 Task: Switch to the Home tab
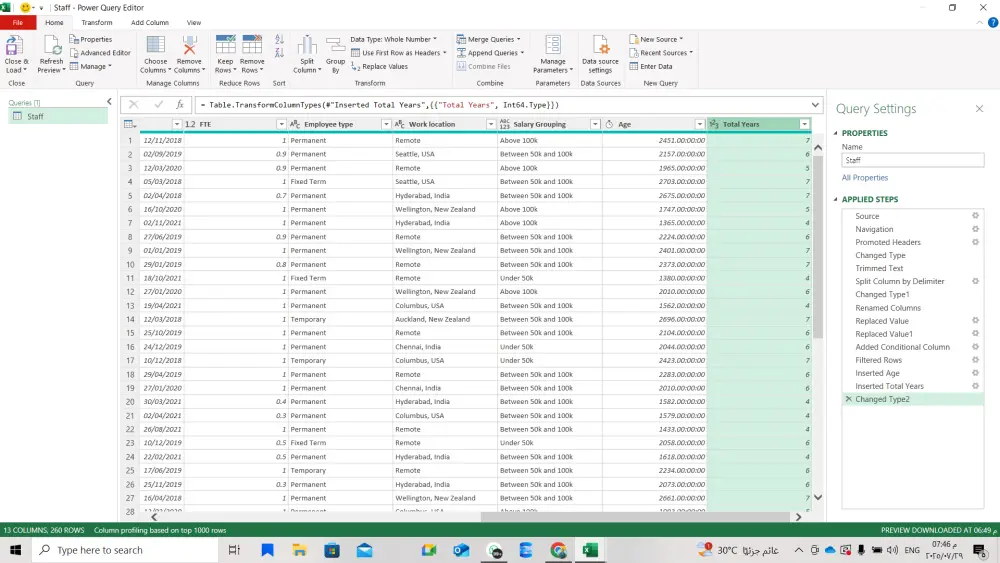click(x=54, y=22)
